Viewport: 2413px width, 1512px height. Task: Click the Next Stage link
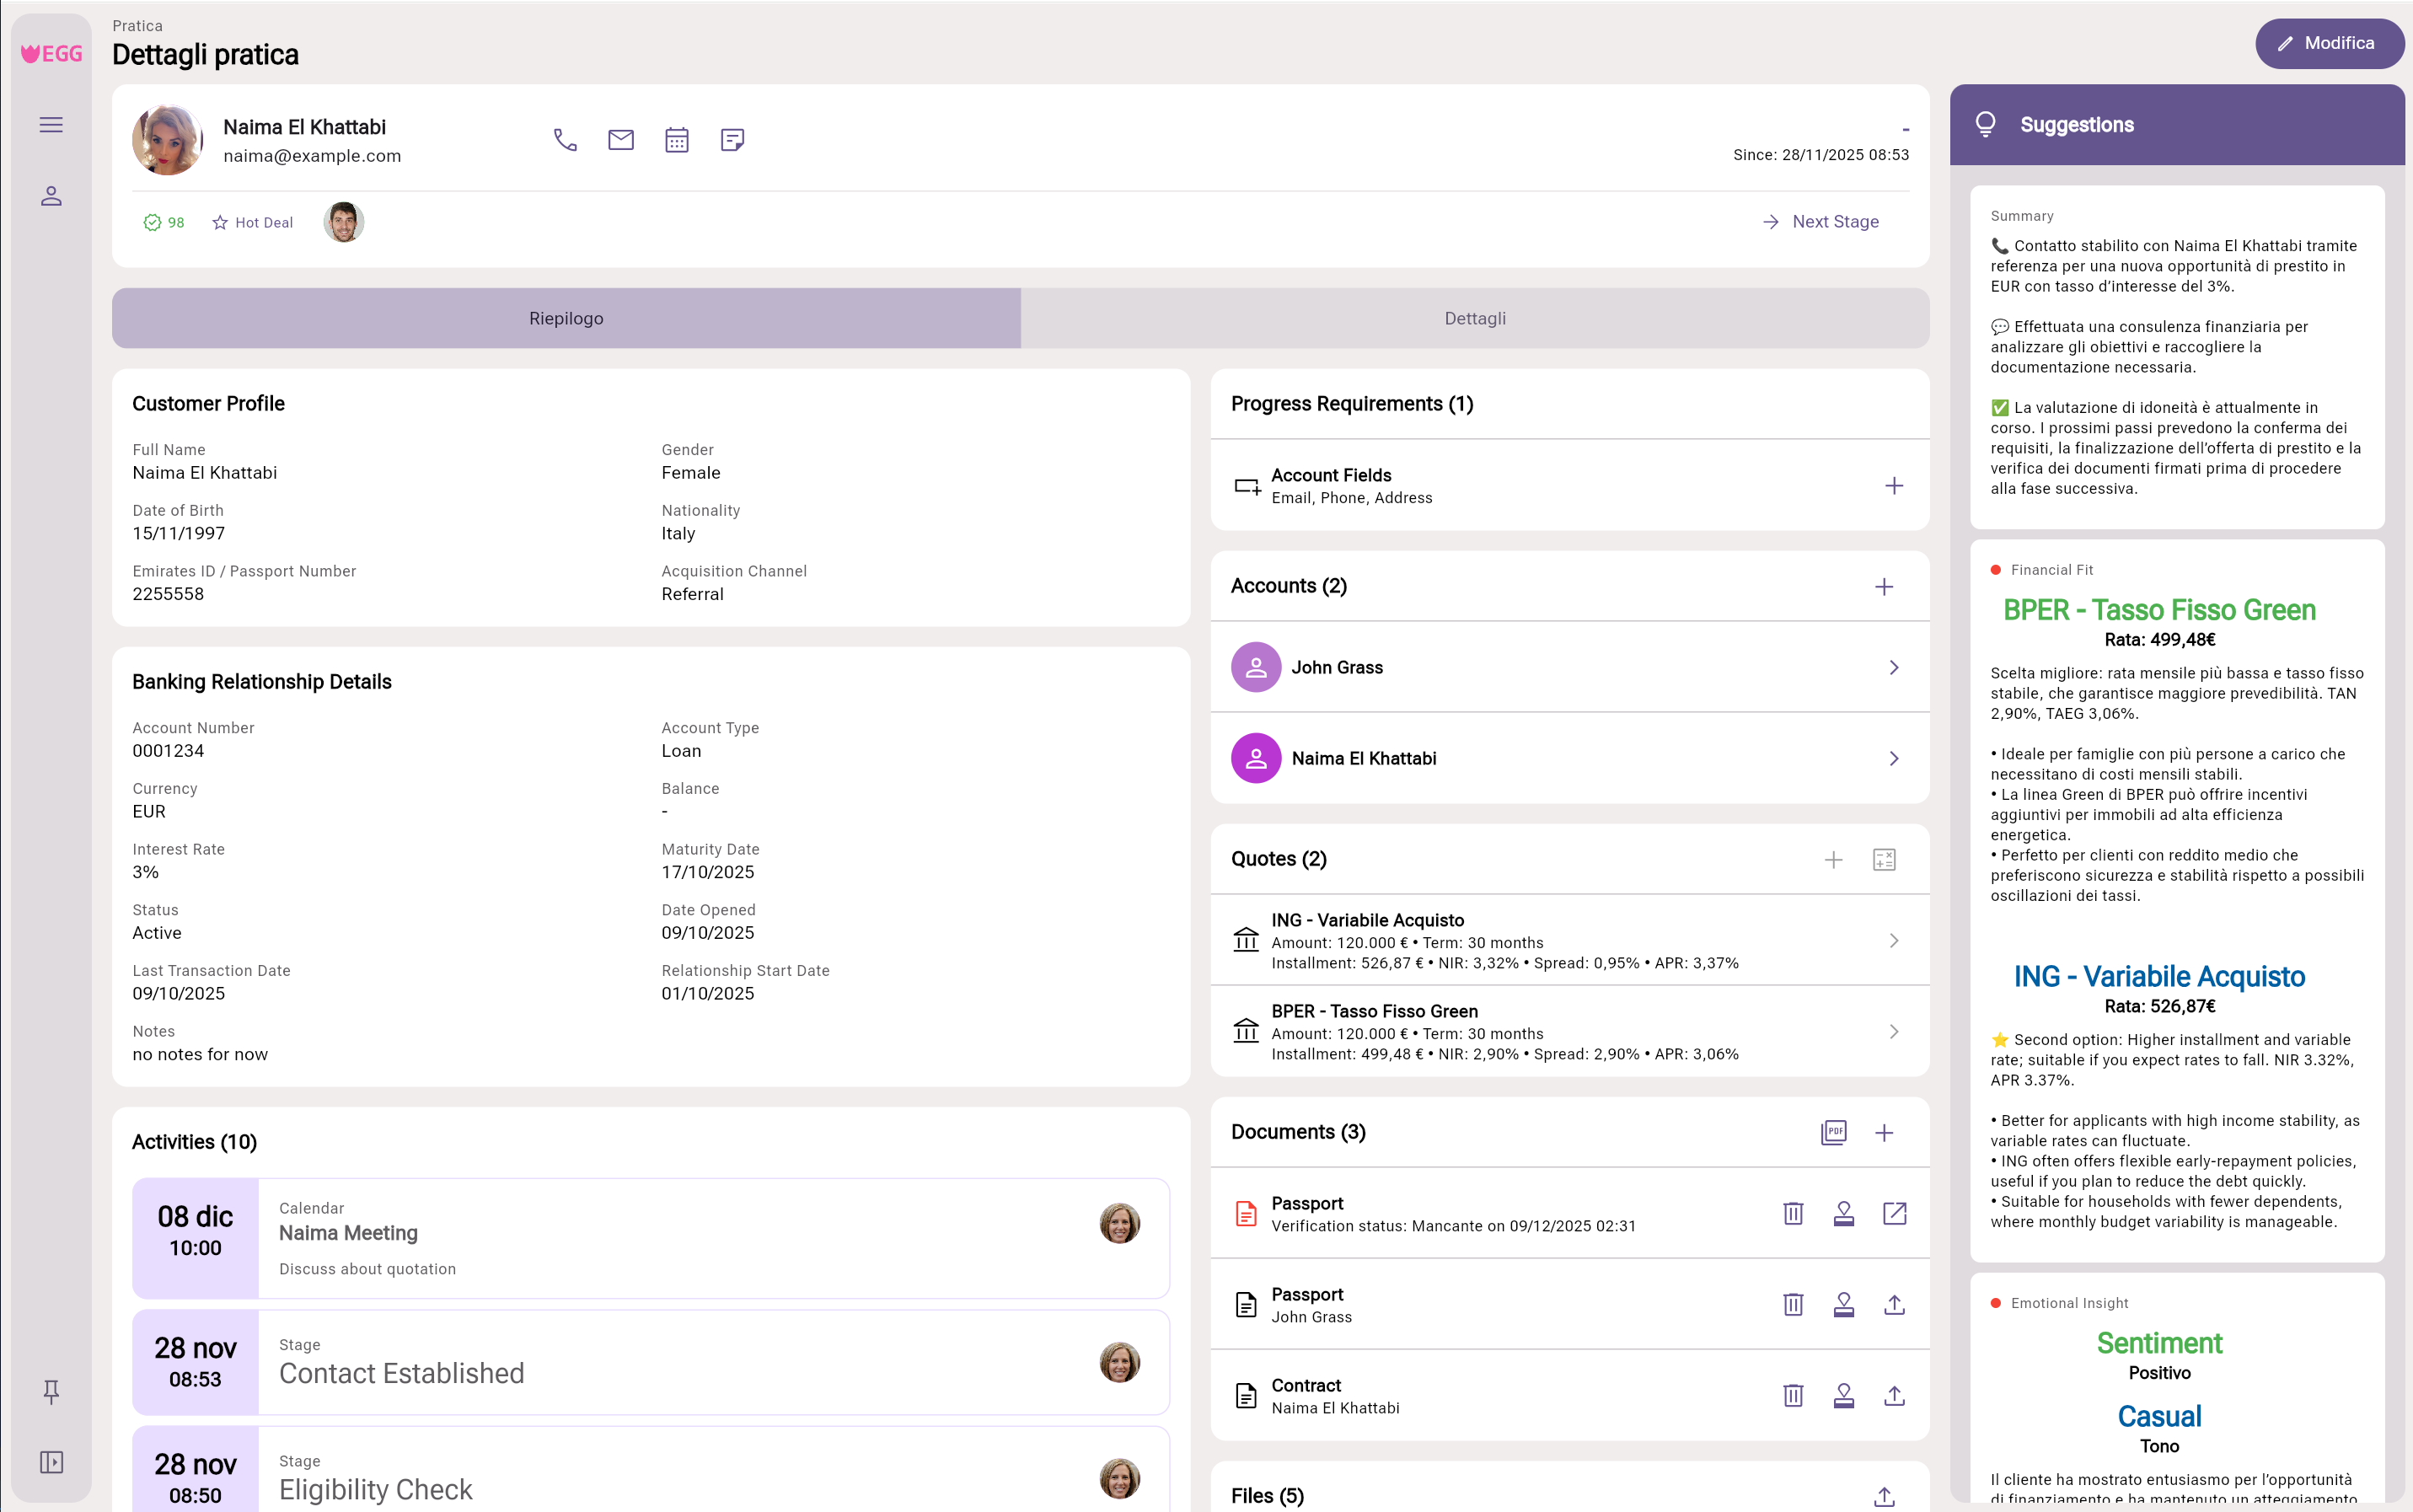(x=1821, y=222)
